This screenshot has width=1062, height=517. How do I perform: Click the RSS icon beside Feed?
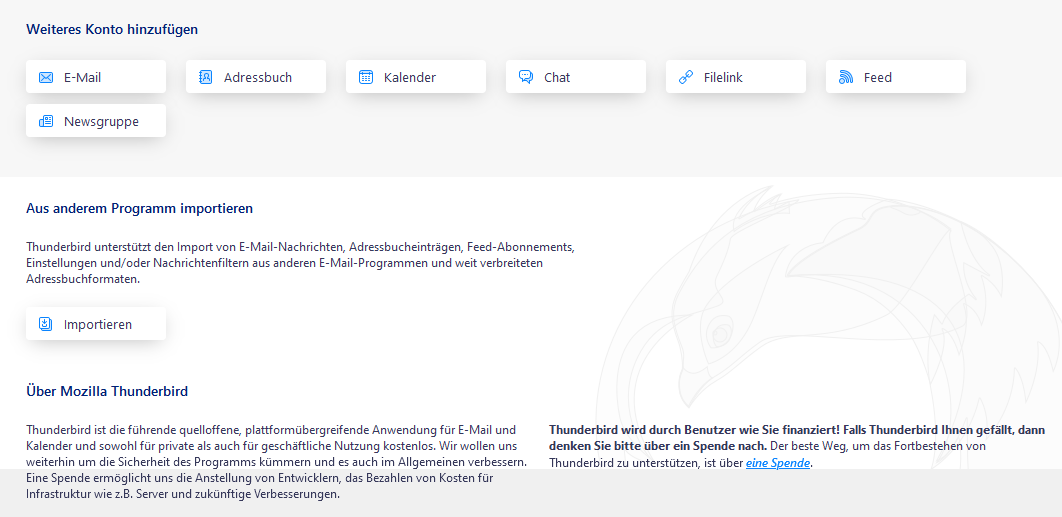click(845, 77)
